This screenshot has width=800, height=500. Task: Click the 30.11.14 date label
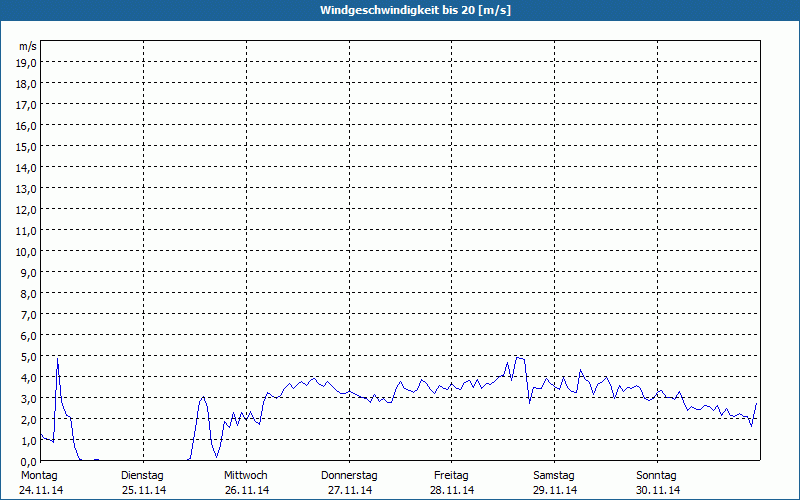[658, 490]
